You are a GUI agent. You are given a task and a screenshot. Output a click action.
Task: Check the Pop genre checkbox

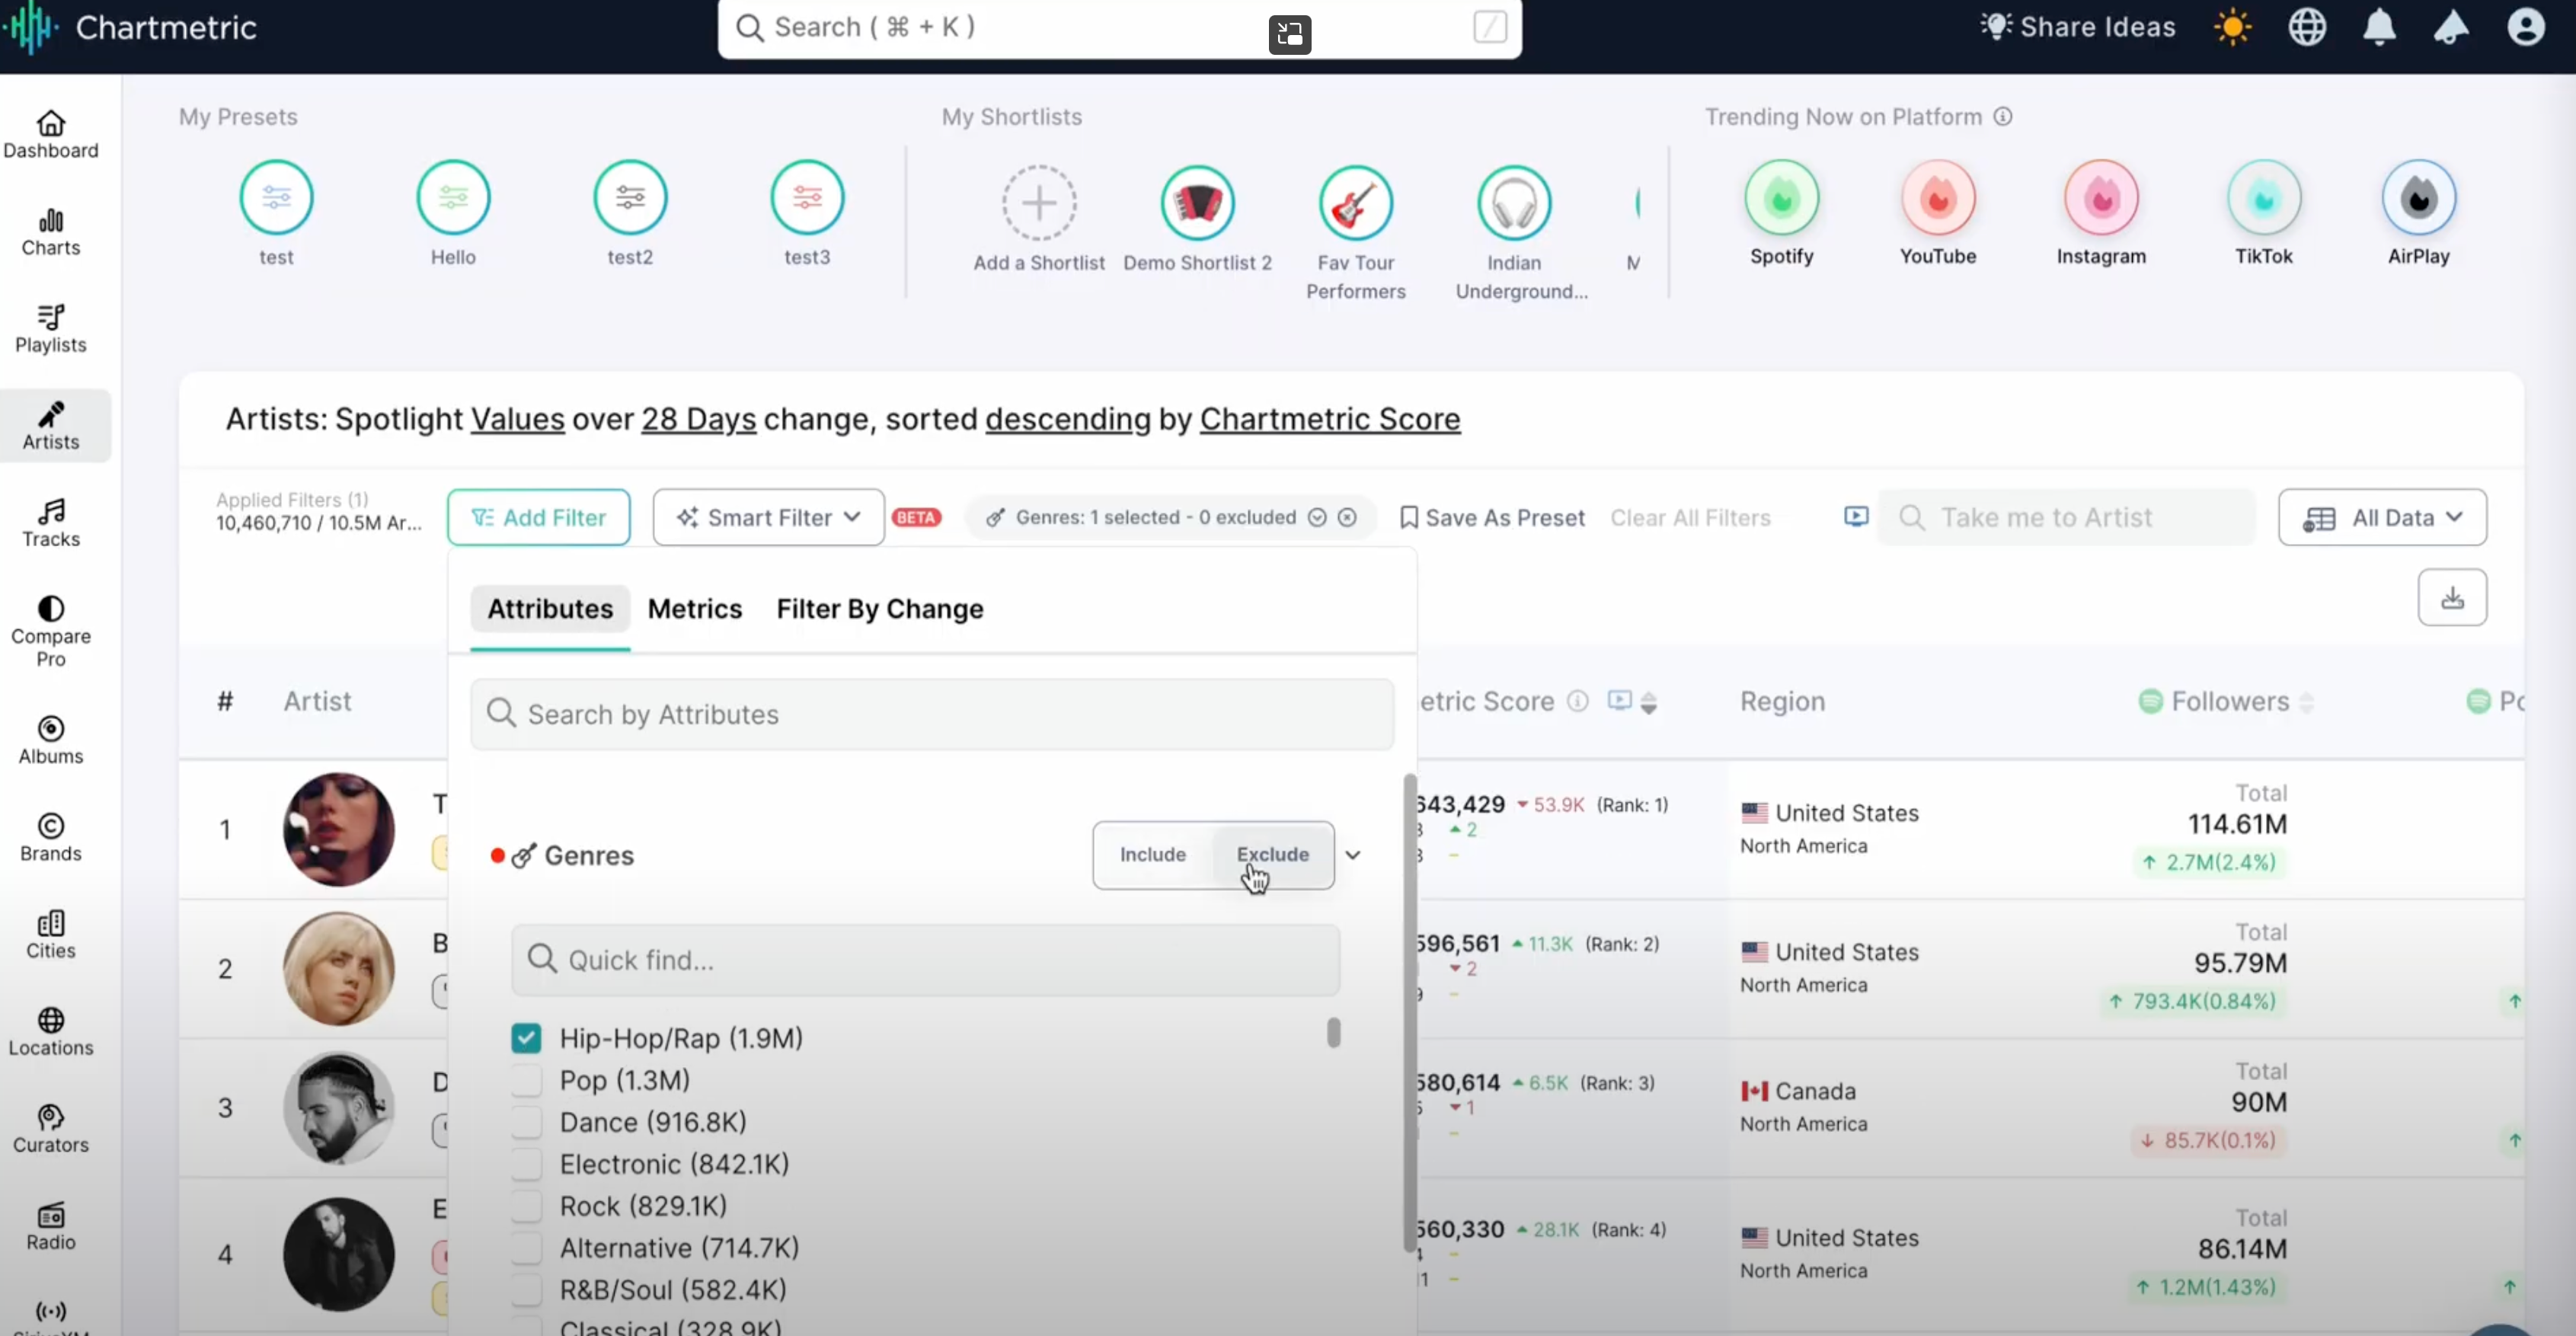click(526, 1080)
